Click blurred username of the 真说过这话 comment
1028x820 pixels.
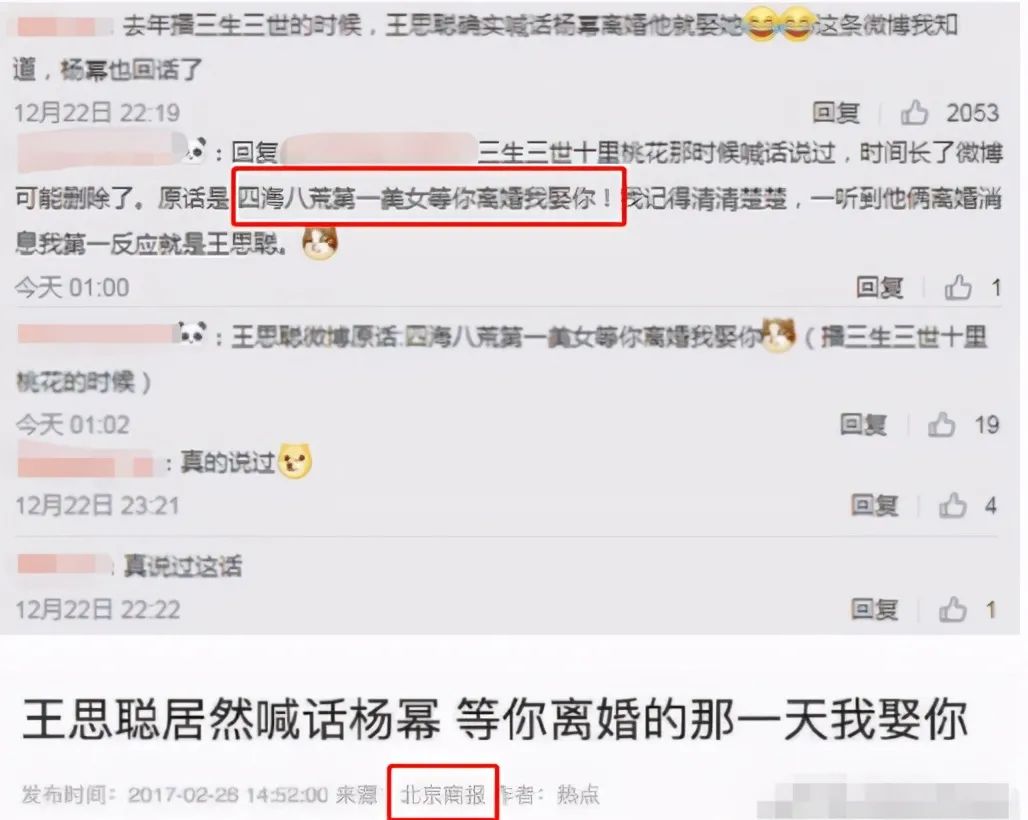pyautogui.click(x=65, y=564)
